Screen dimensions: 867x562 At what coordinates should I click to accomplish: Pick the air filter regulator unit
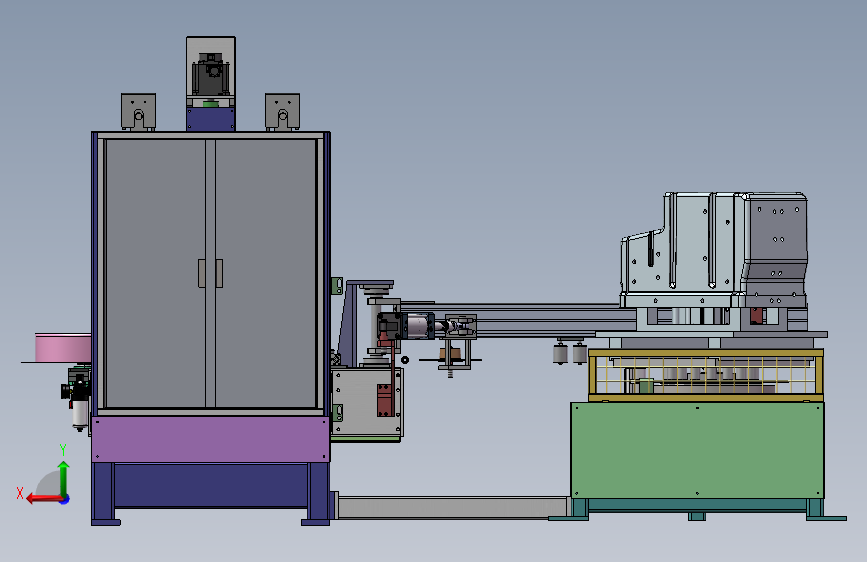pos(78,399)
